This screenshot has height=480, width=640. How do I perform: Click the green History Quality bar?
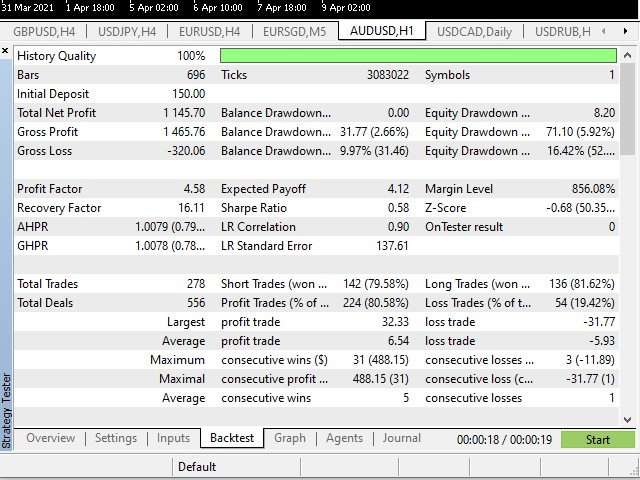click(418, 56)
